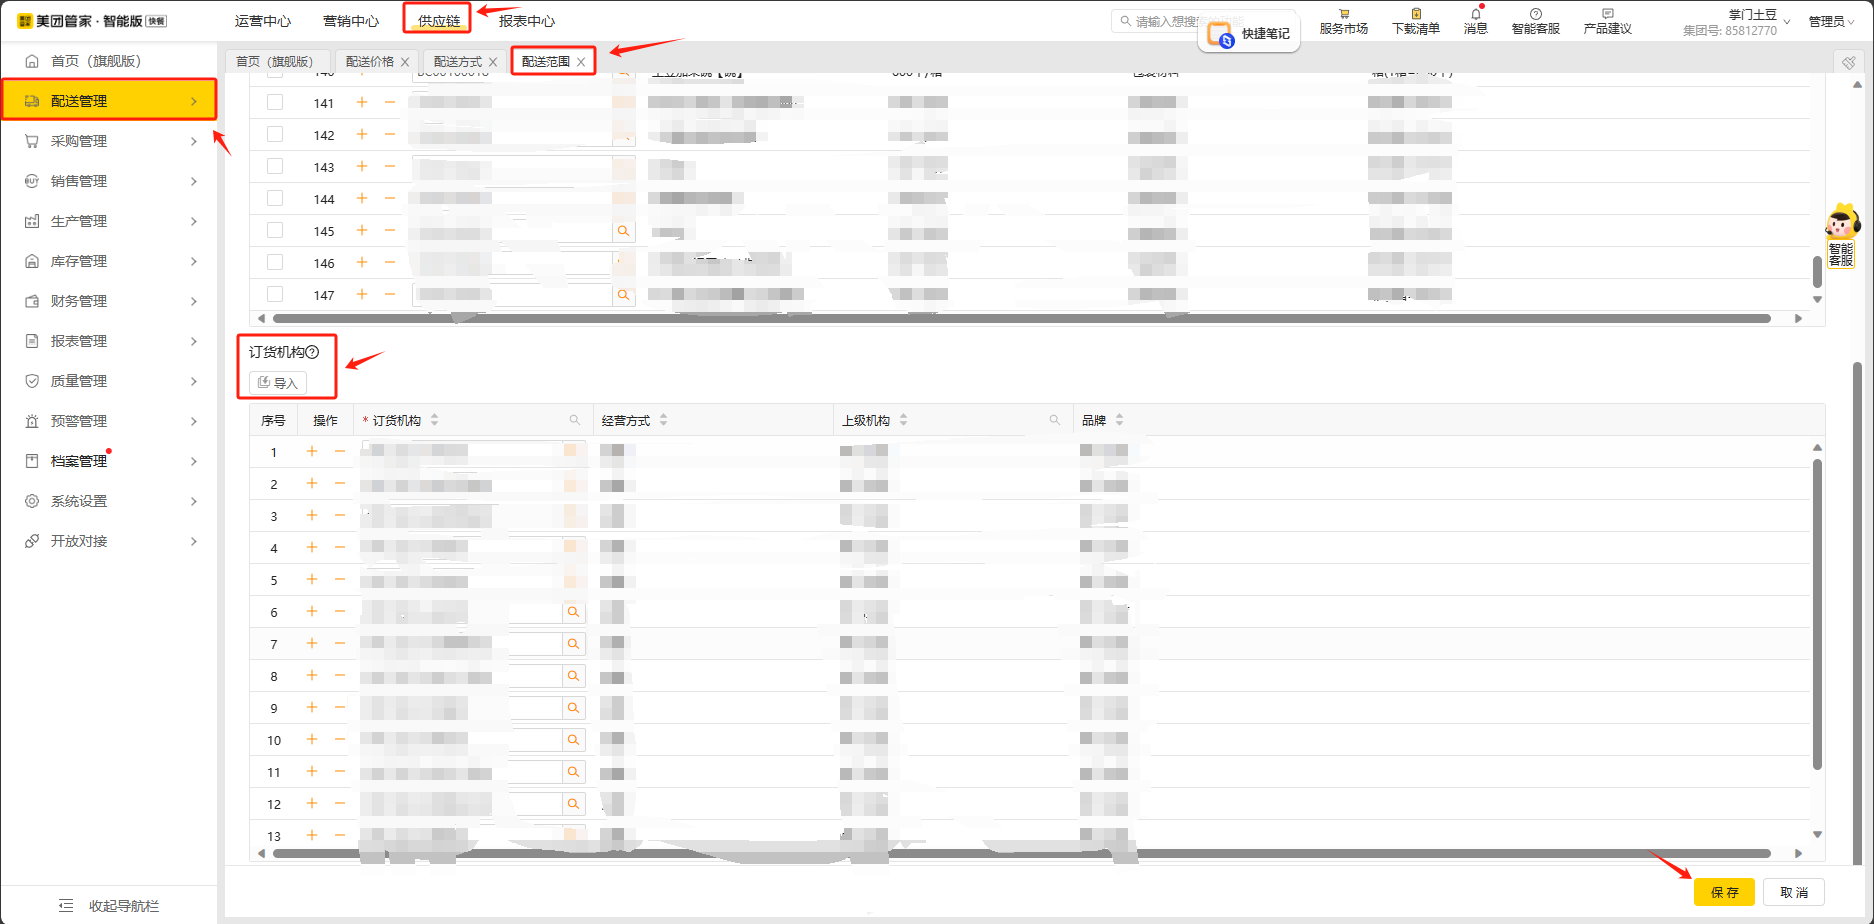Open the 管理员 user dropdown
Screen dimensions: 1874x924
pos(1830,22)
